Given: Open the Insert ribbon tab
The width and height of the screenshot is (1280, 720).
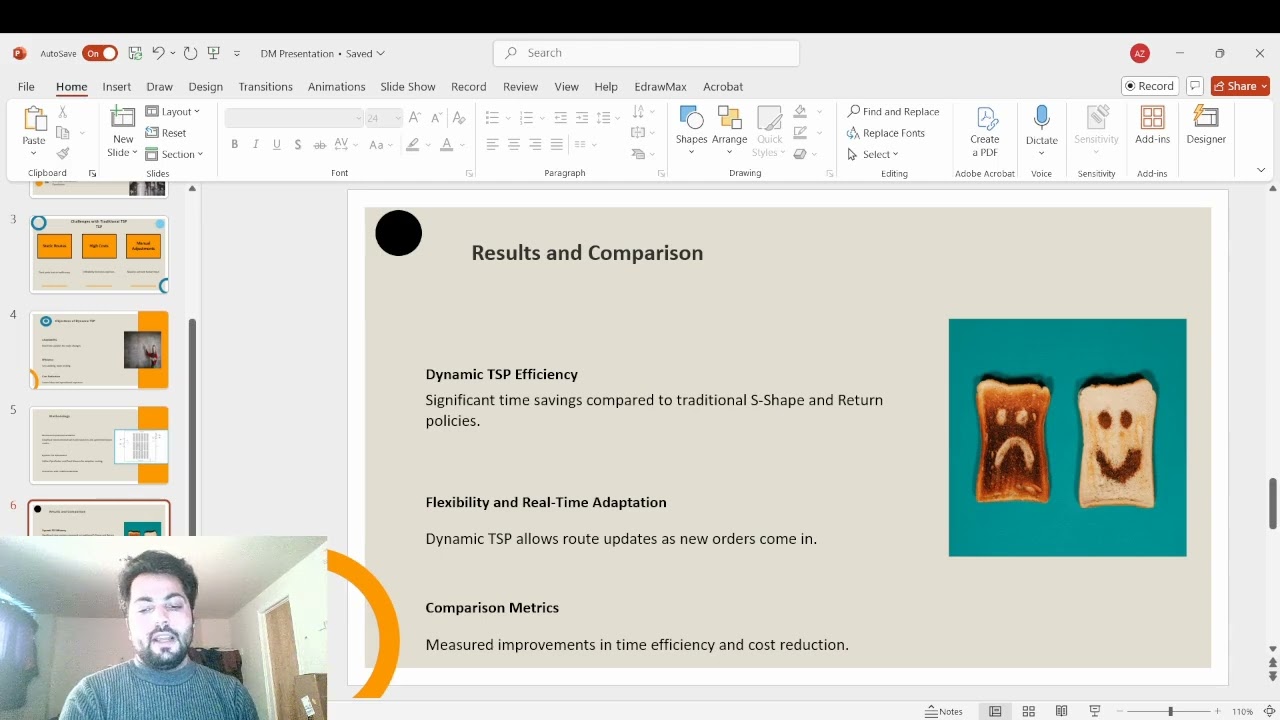Looking at the screenshot, I should click(116, 87).
